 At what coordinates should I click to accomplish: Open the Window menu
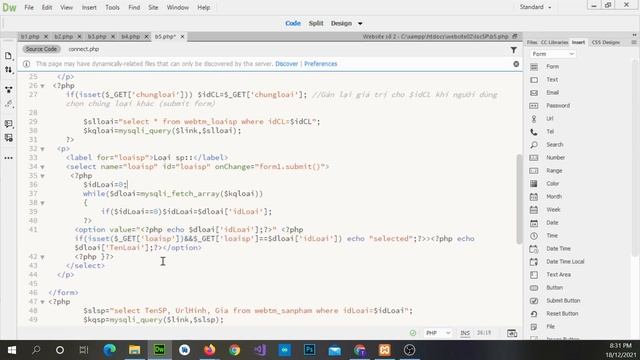(x=178, y=7)
